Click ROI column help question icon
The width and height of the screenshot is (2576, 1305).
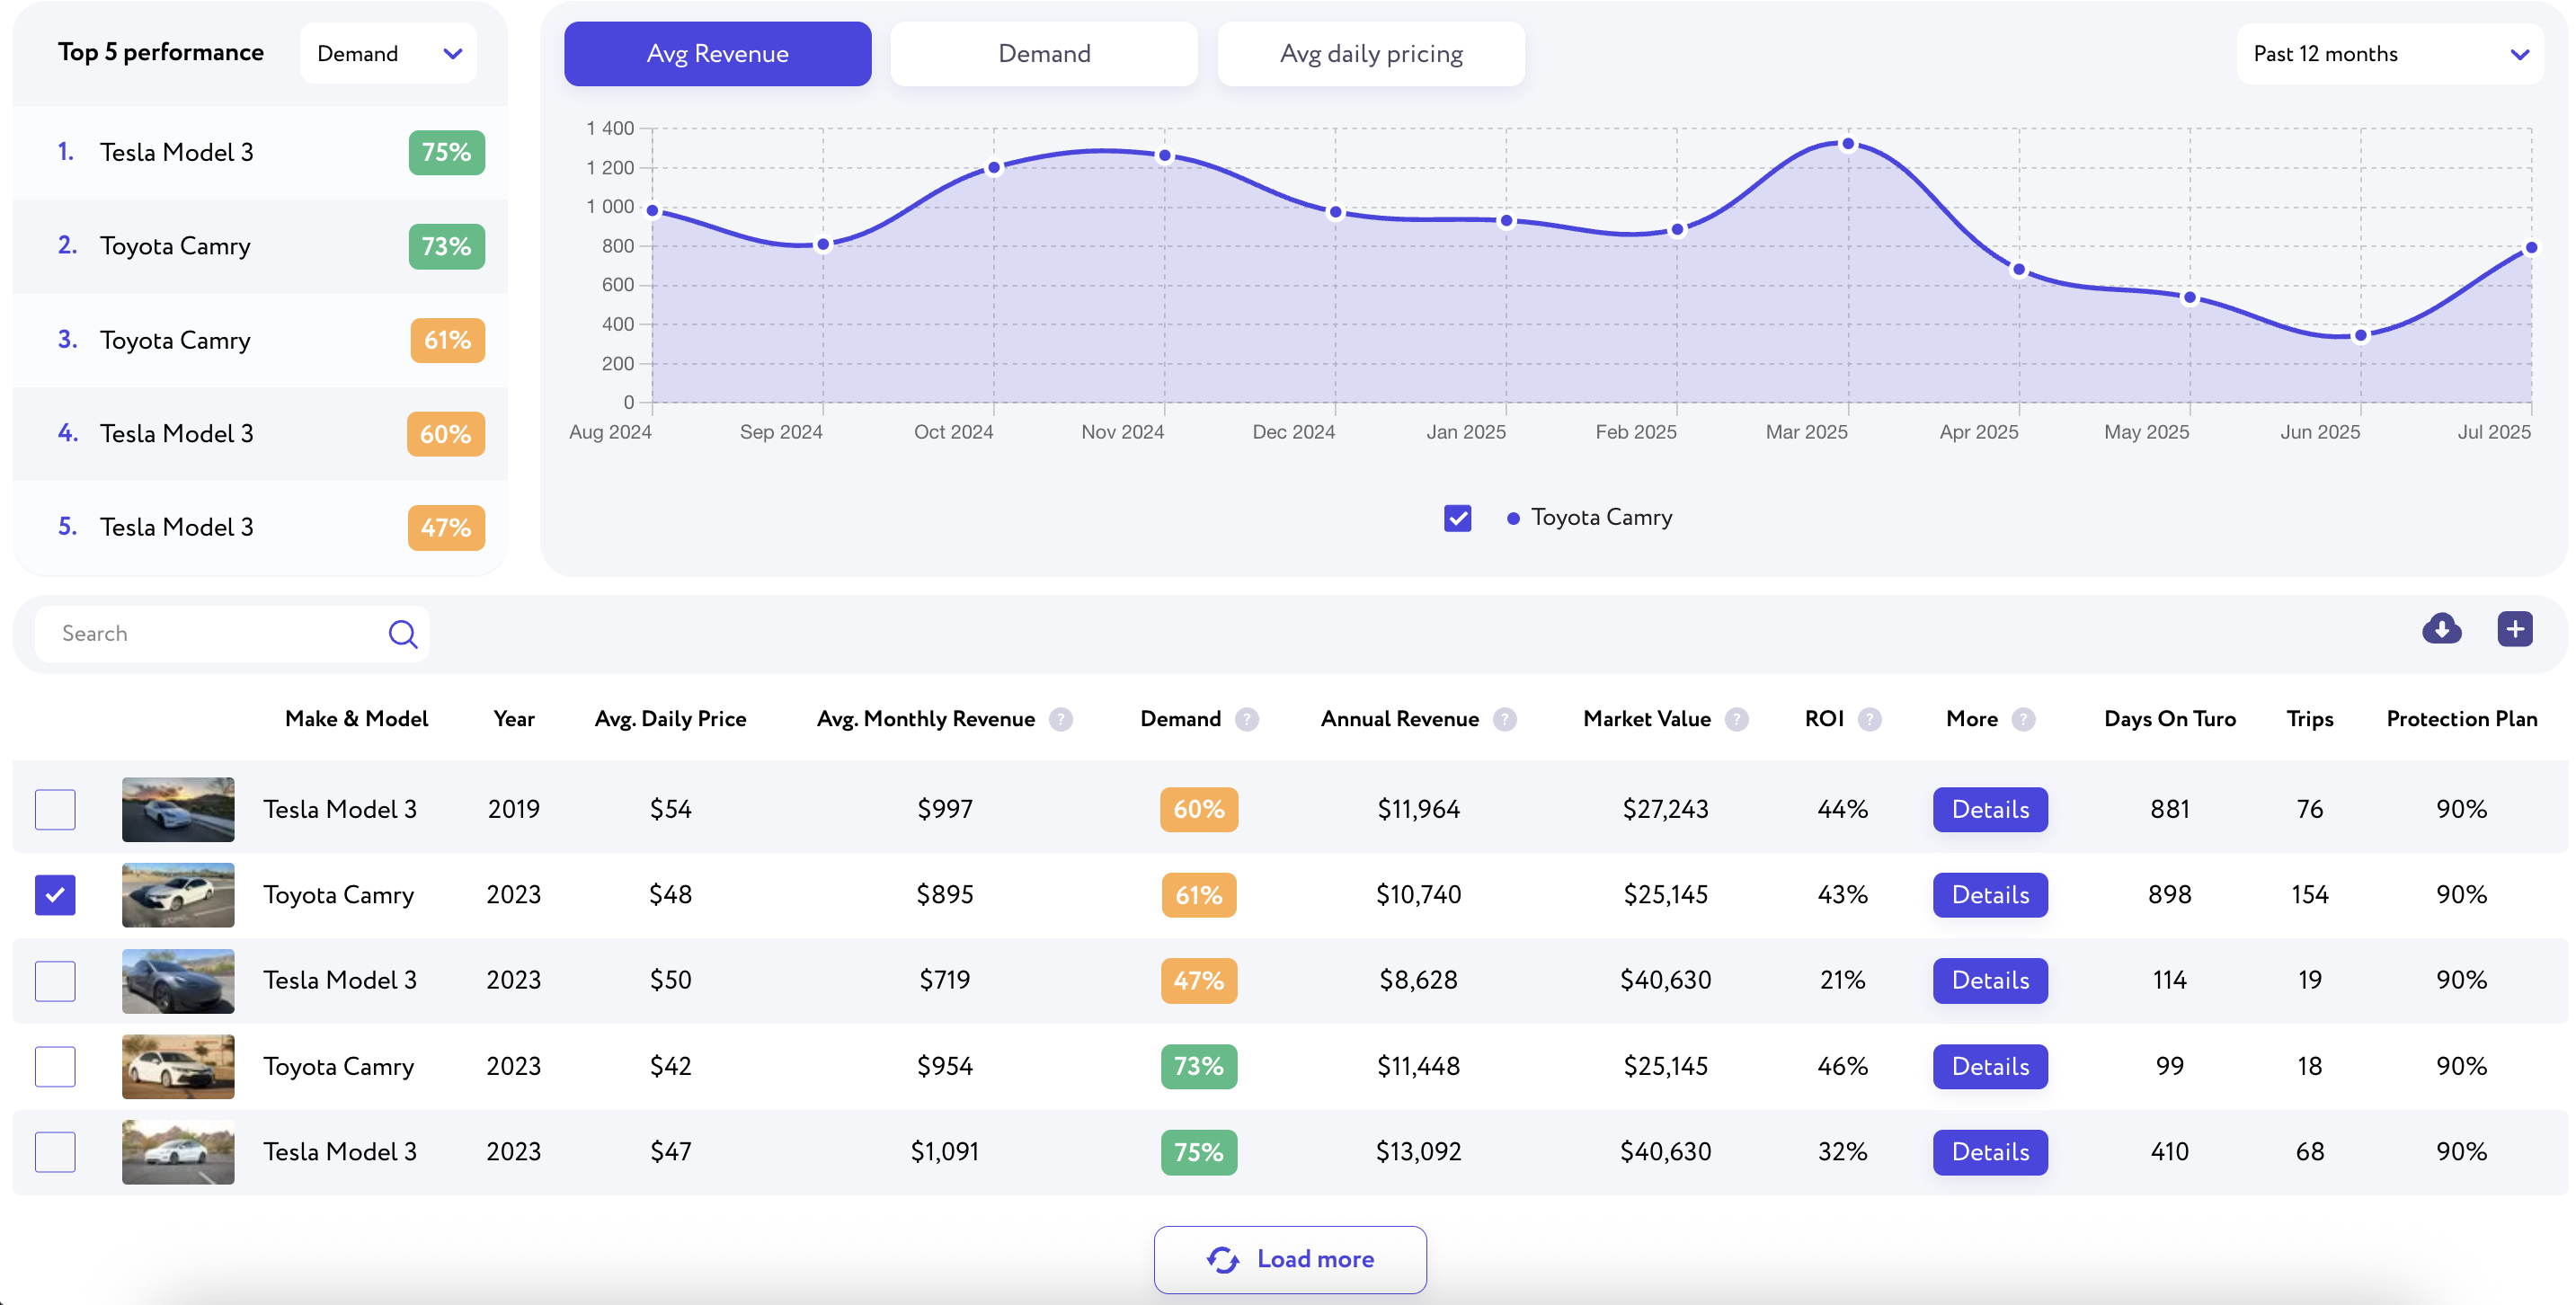click(1869, 719)
